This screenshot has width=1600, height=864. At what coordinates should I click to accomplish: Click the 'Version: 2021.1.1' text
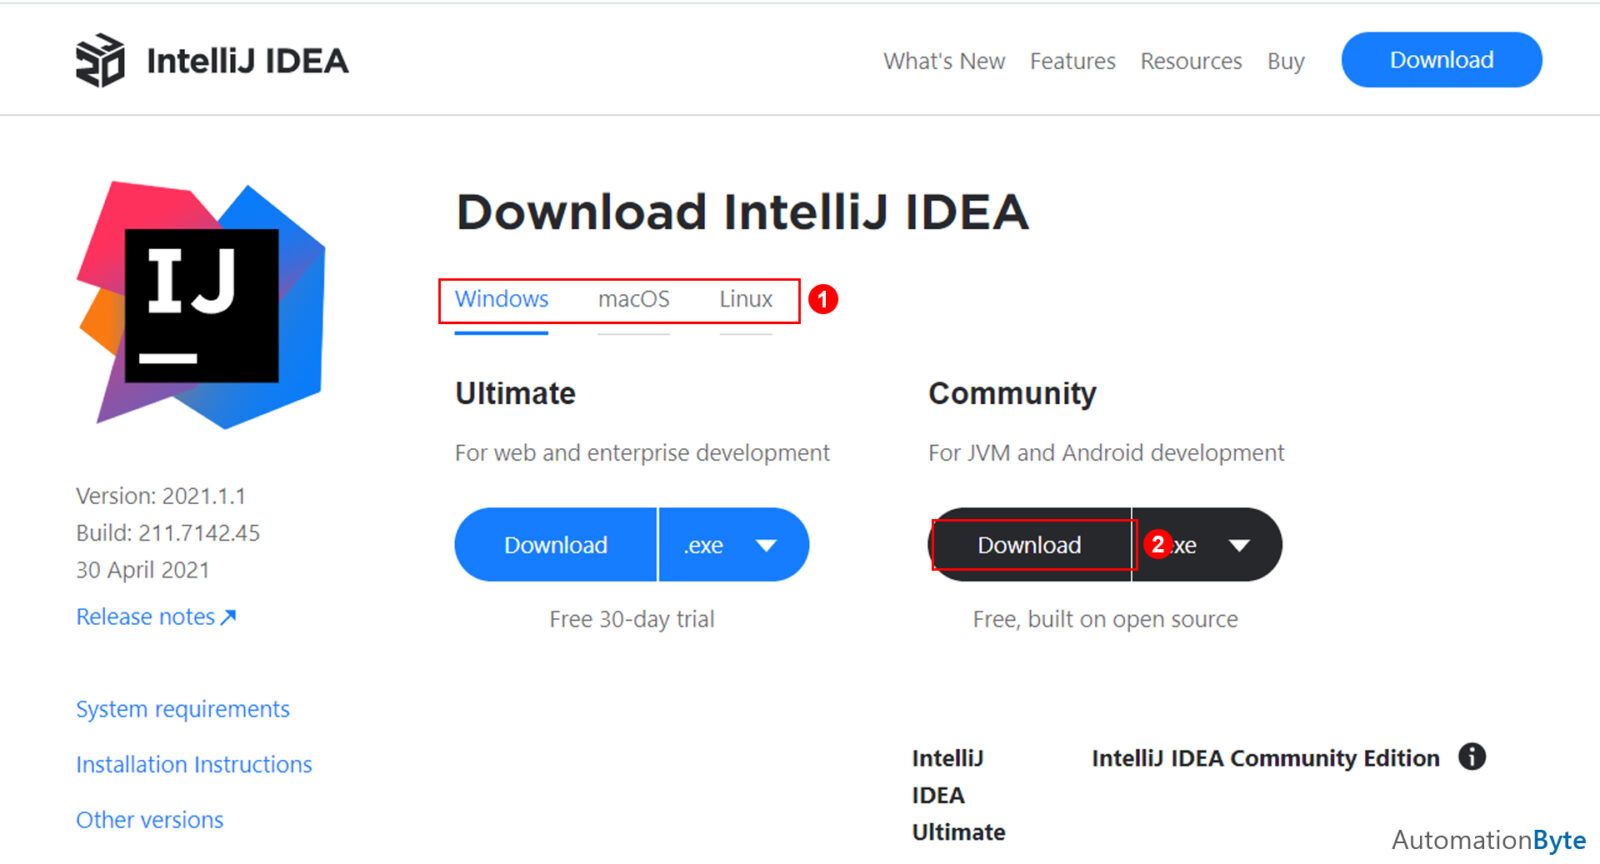click(161, 496)
